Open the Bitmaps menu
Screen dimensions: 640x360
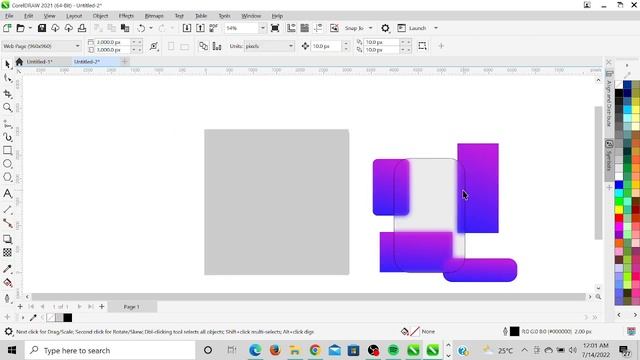pos(154,16)
